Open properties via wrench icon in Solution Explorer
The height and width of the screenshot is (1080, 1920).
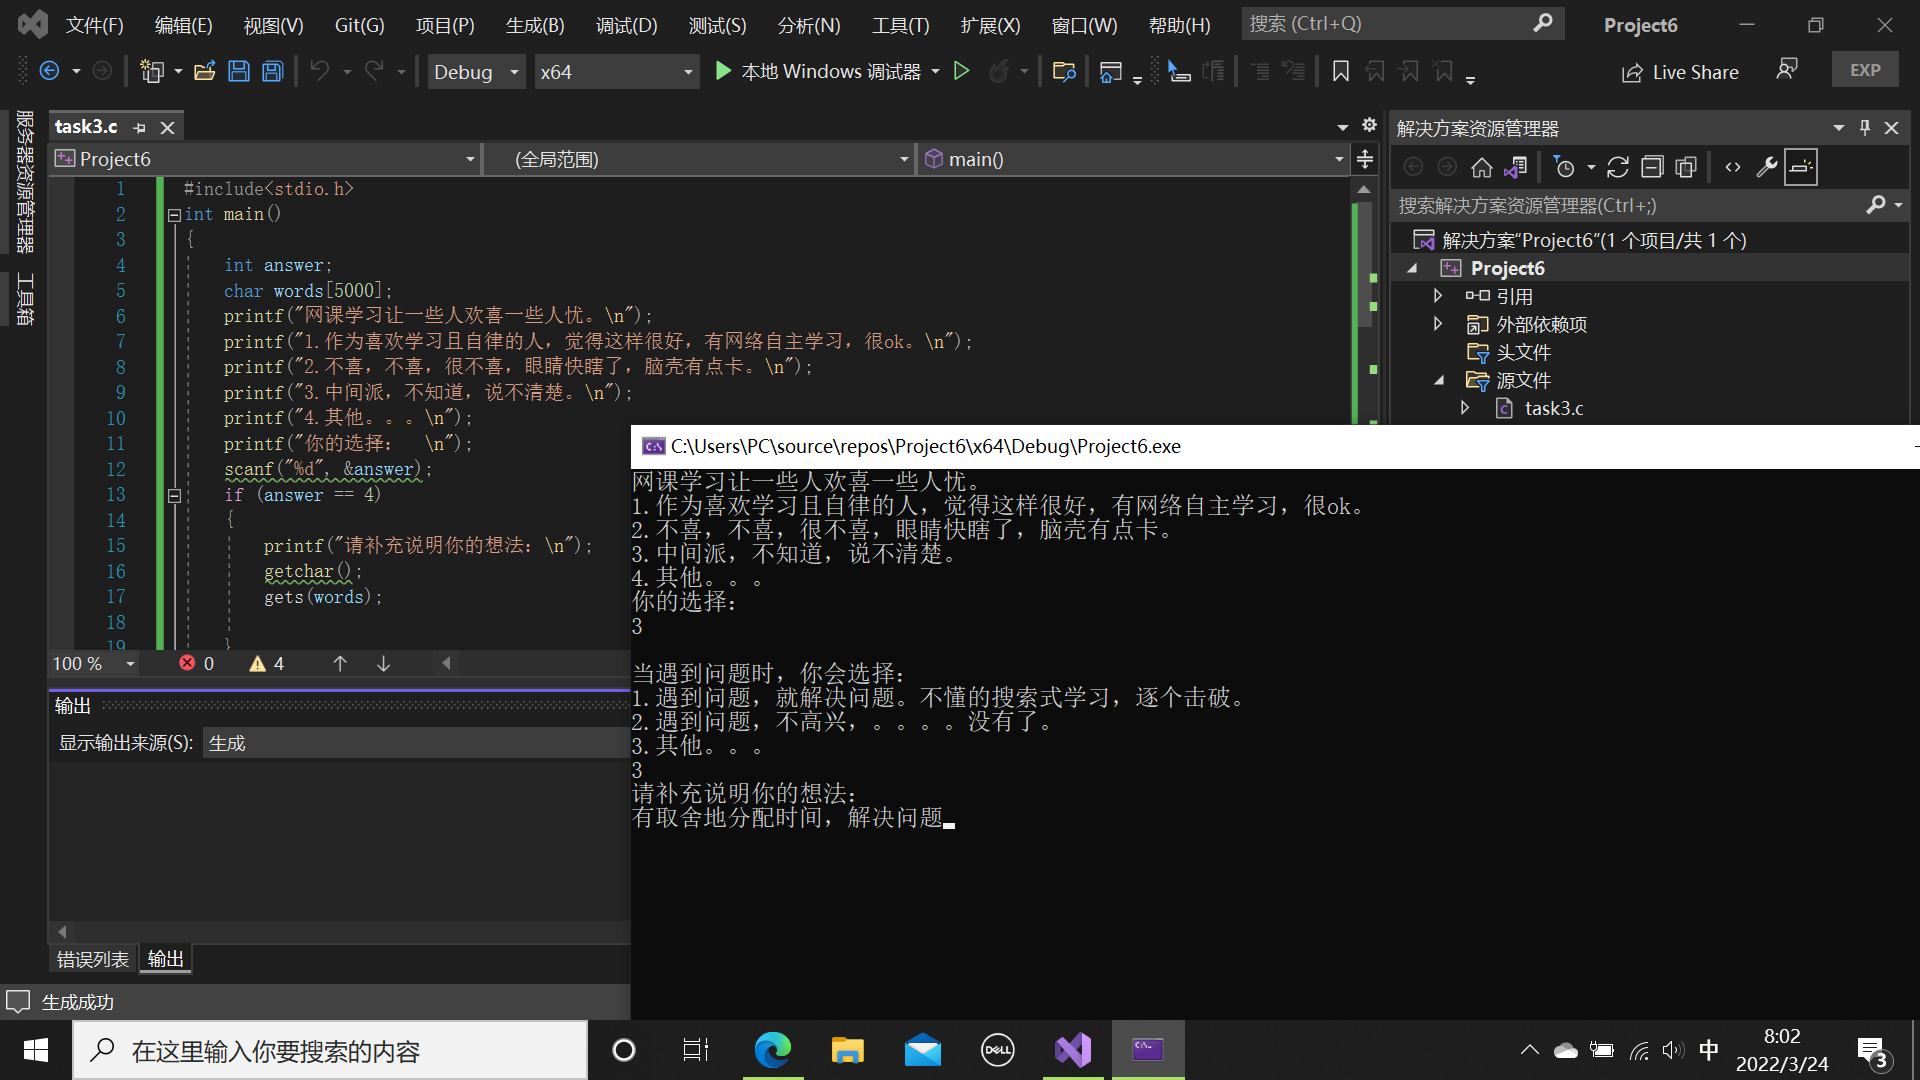point(1767,167)
